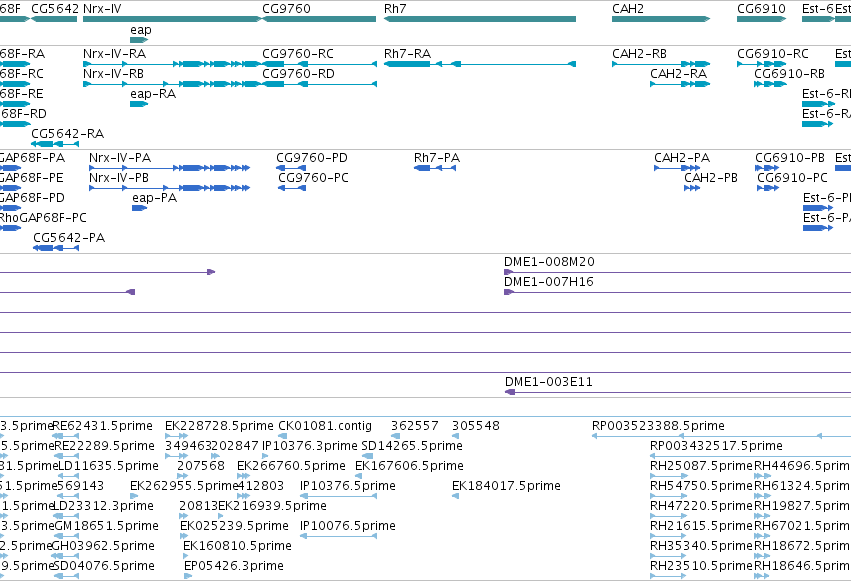Click EST EK160810.5prime

(x=187, y=556)
